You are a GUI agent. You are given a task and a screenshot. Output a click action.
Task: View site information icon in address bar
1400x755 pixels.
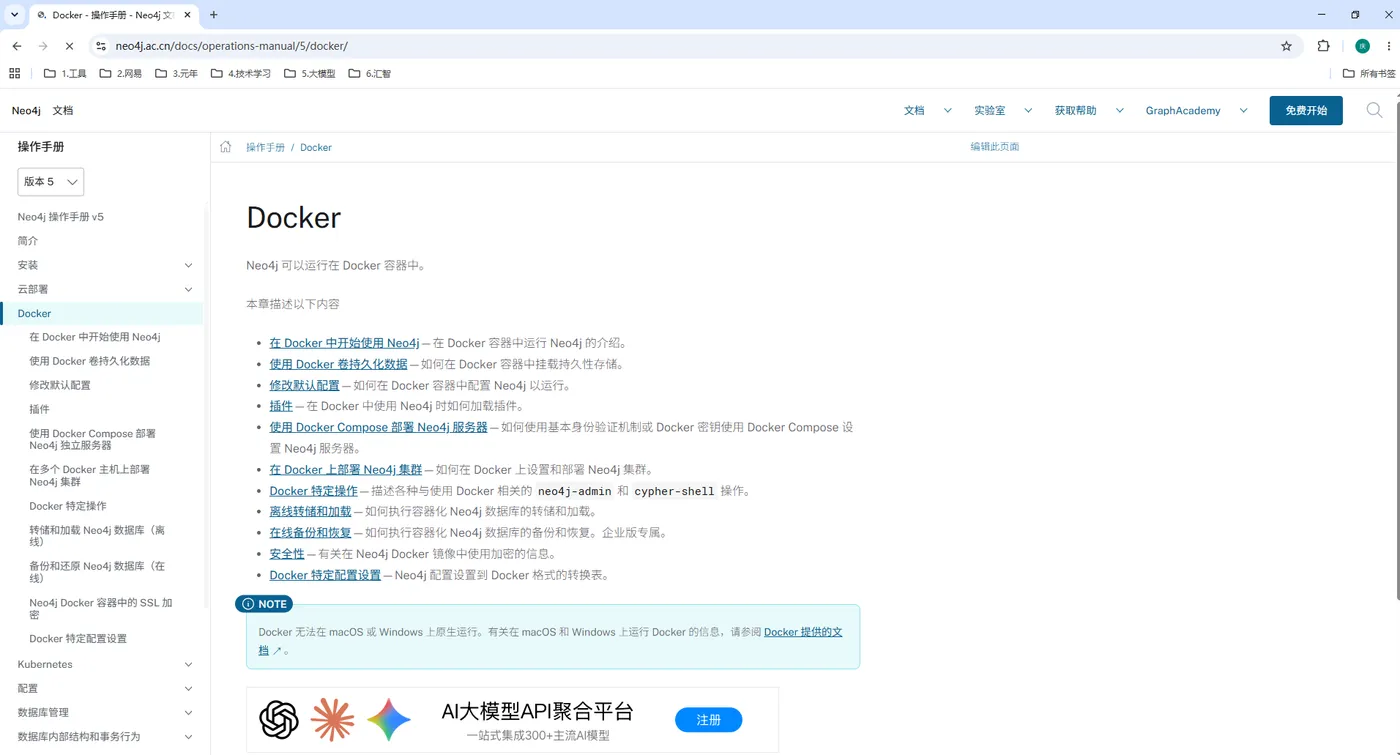(x=100, y=46)
